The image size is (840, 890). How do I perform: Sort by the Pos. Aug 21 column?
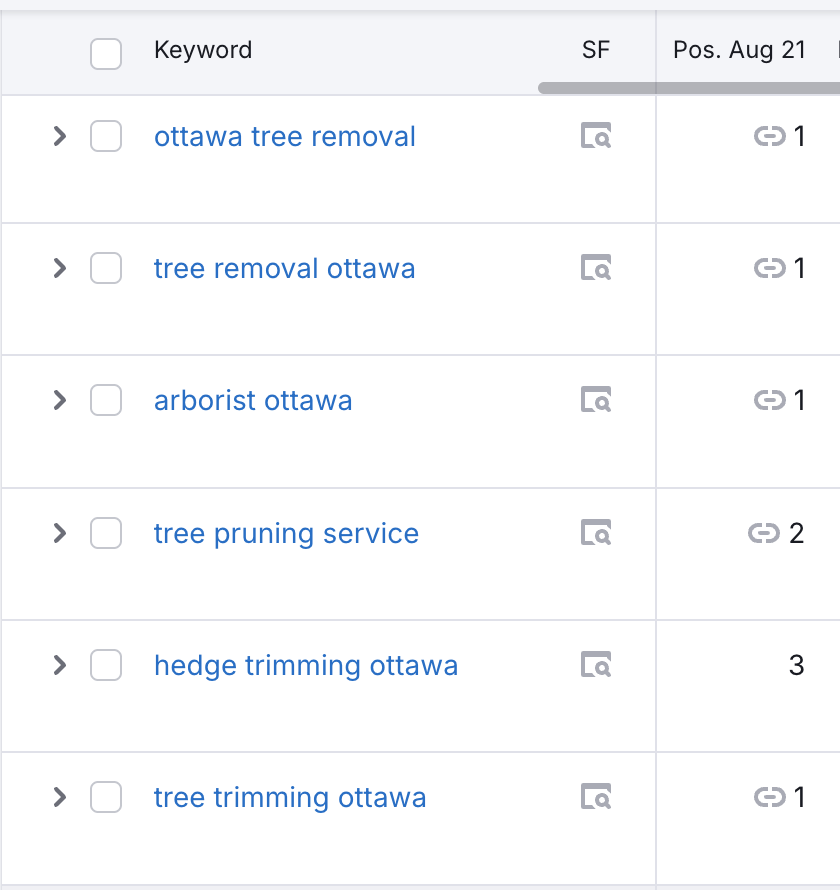[x=739, y=50]
